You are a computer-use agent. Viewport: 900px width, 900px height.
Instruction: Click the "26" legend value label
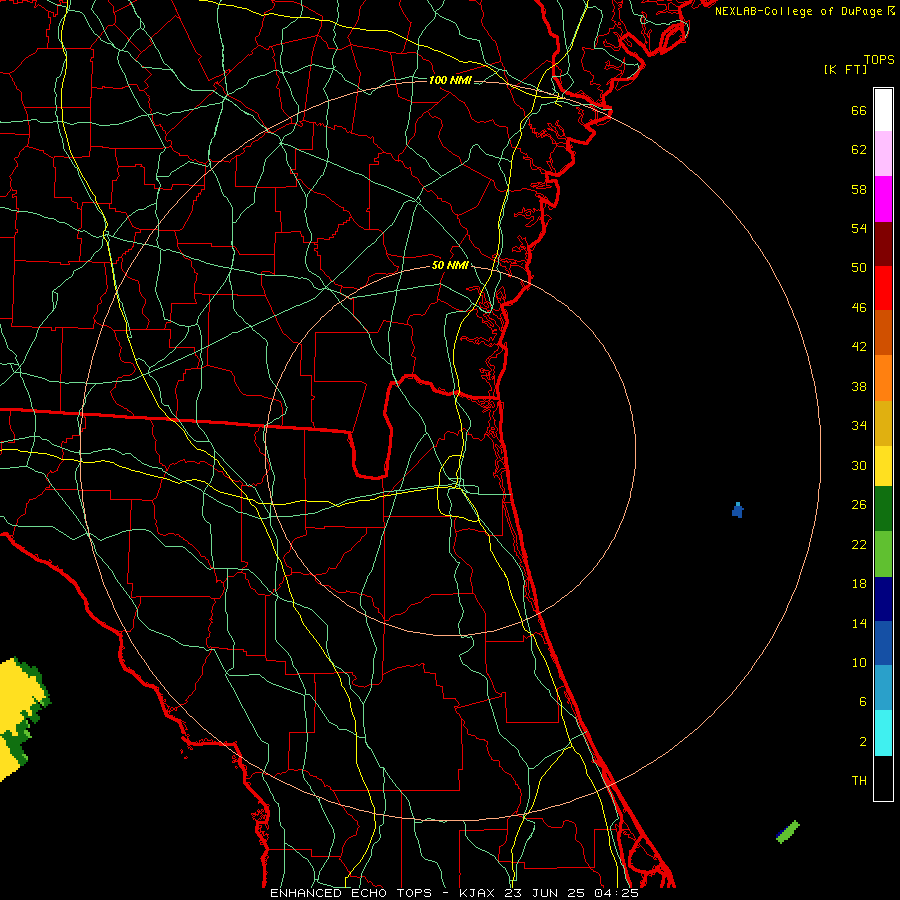click(859, 505)
